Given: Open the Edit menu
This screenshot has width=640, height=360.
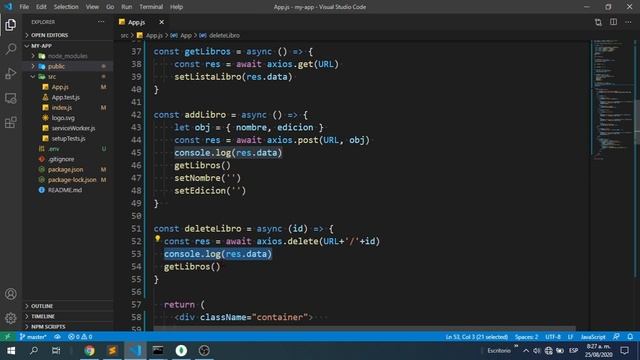Looking at the screenshot, I should point(41,7).
